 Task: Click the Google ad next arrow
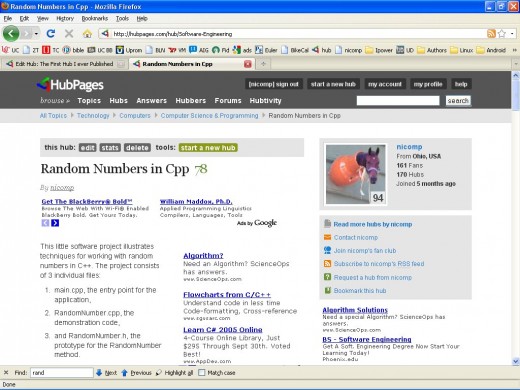55,223
